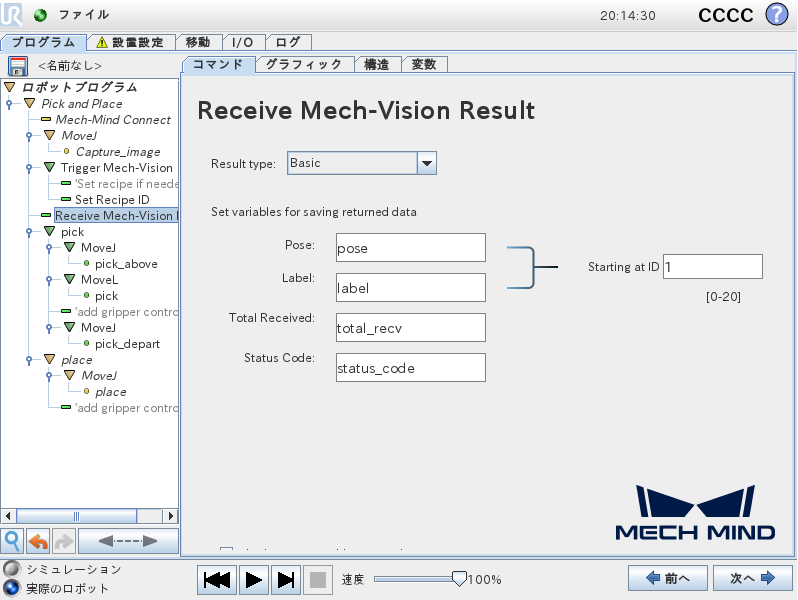Adjust the 速度 speed slider

click(x=459, y=578)
